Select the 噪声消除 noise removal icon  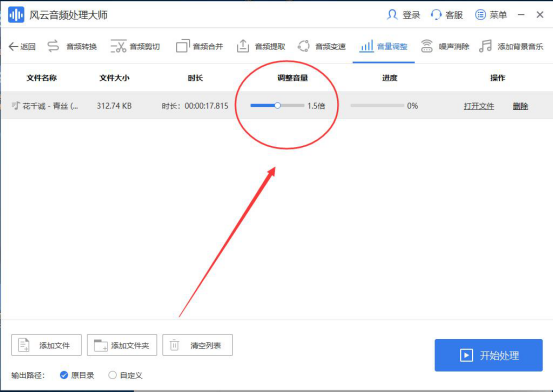pyautogui.click(x=427, y=46)
